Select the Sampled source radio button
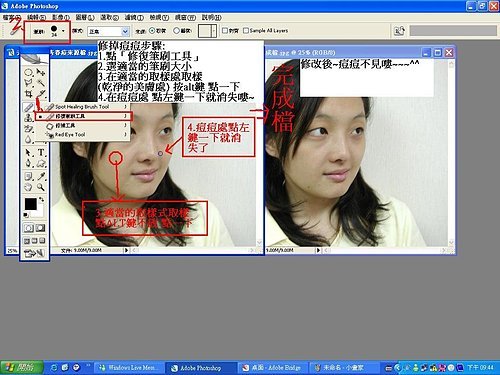This screenshot has height=375, width=500. 152,31
